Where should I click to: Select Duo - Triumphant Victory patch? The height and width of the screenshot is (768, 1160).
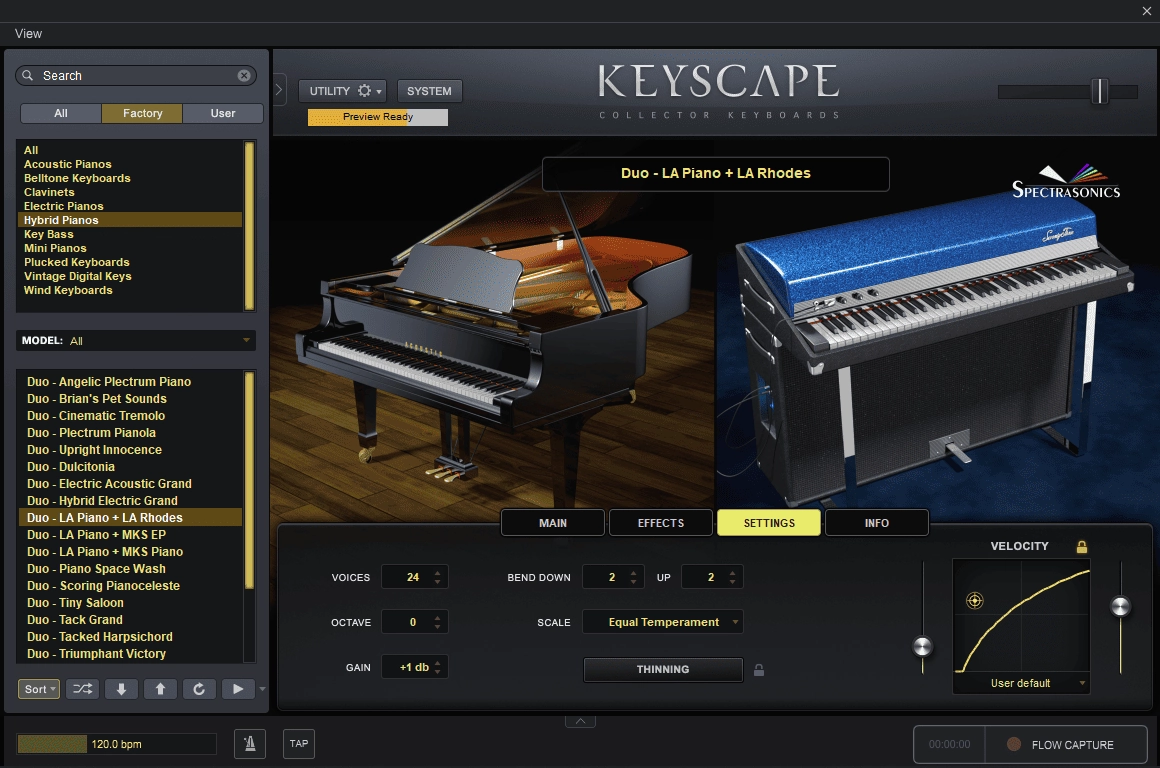point(130,653)
